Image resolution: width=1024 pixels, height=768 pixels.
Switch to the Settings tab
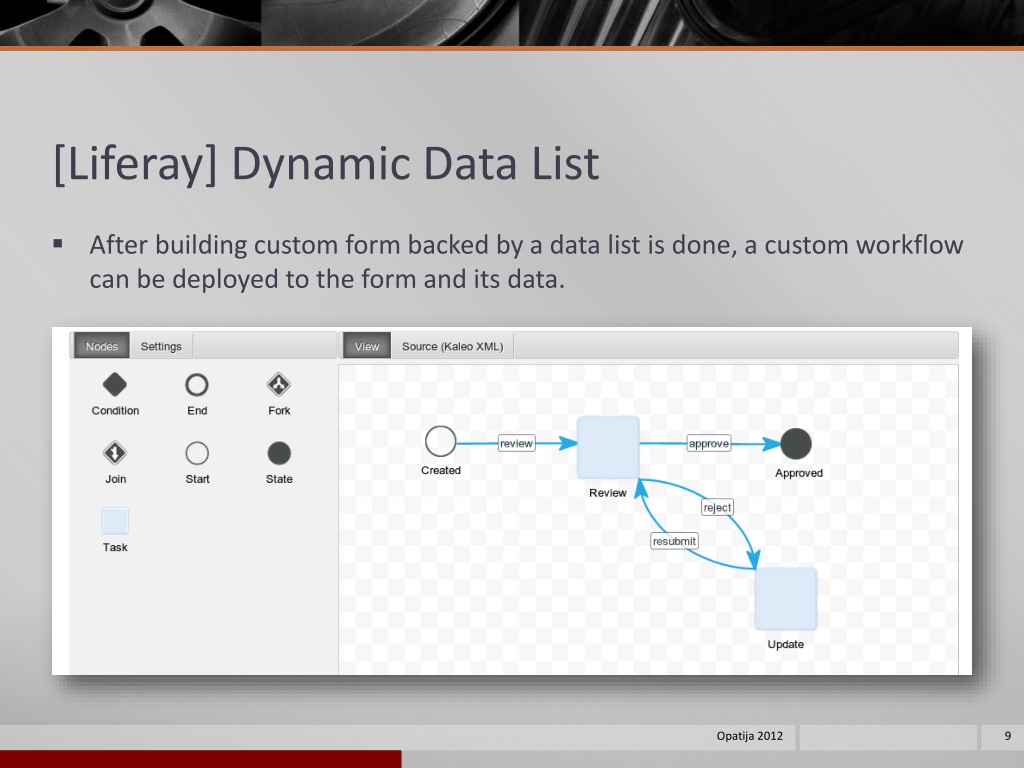[x=161, y=347]
